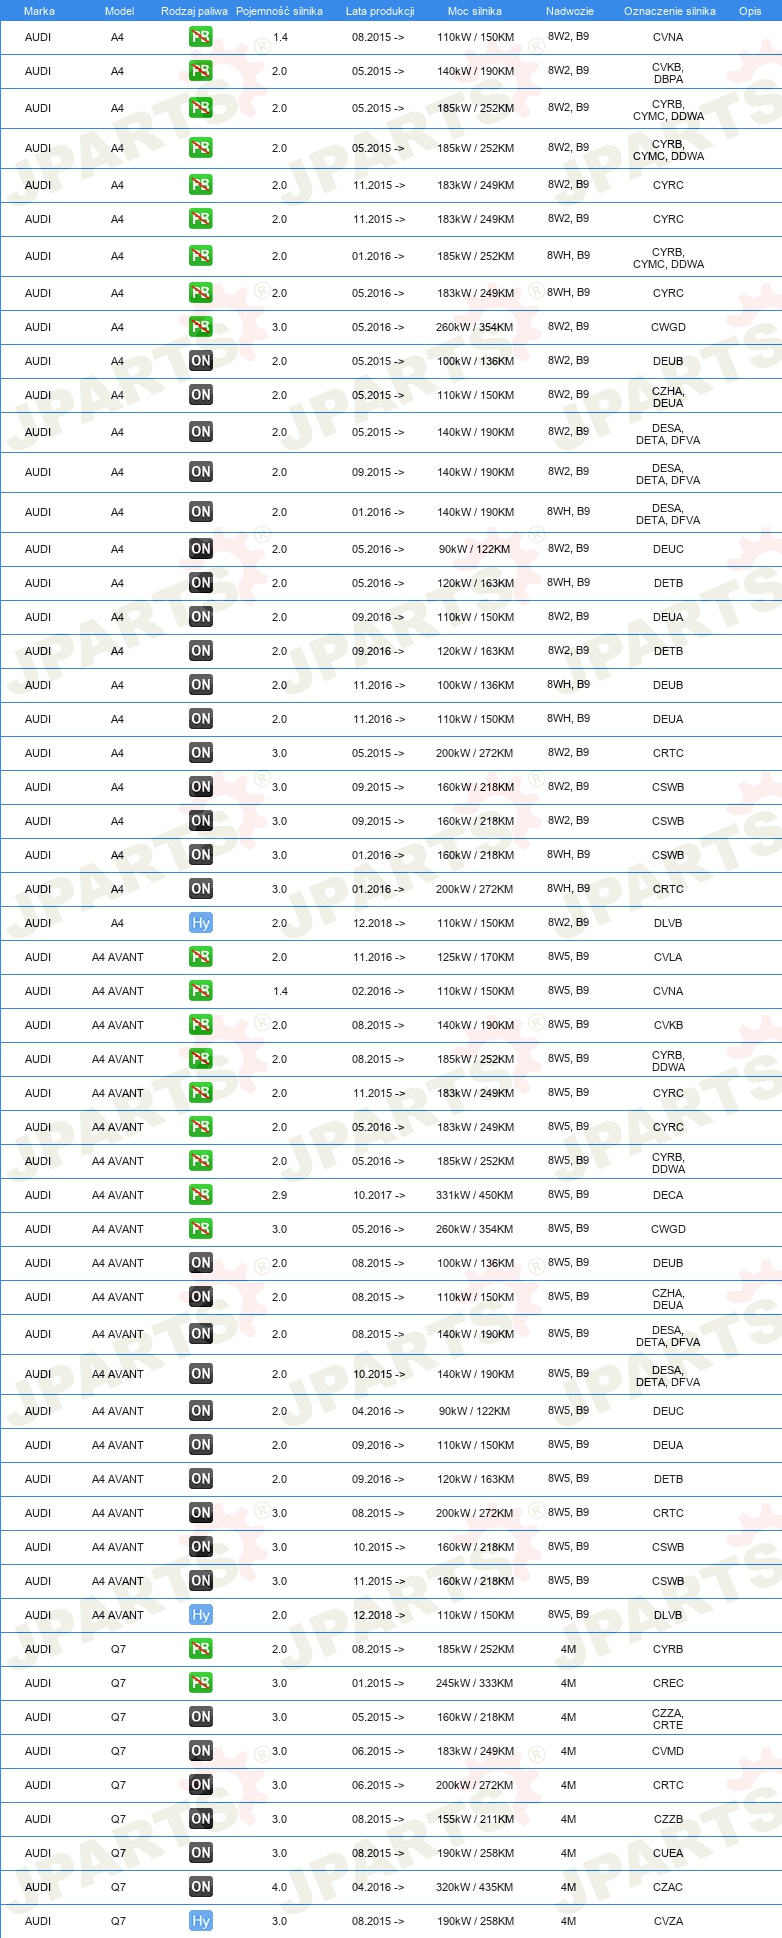
Task: Click the Oznaczenie silnika column header
Action: [670, 11]
